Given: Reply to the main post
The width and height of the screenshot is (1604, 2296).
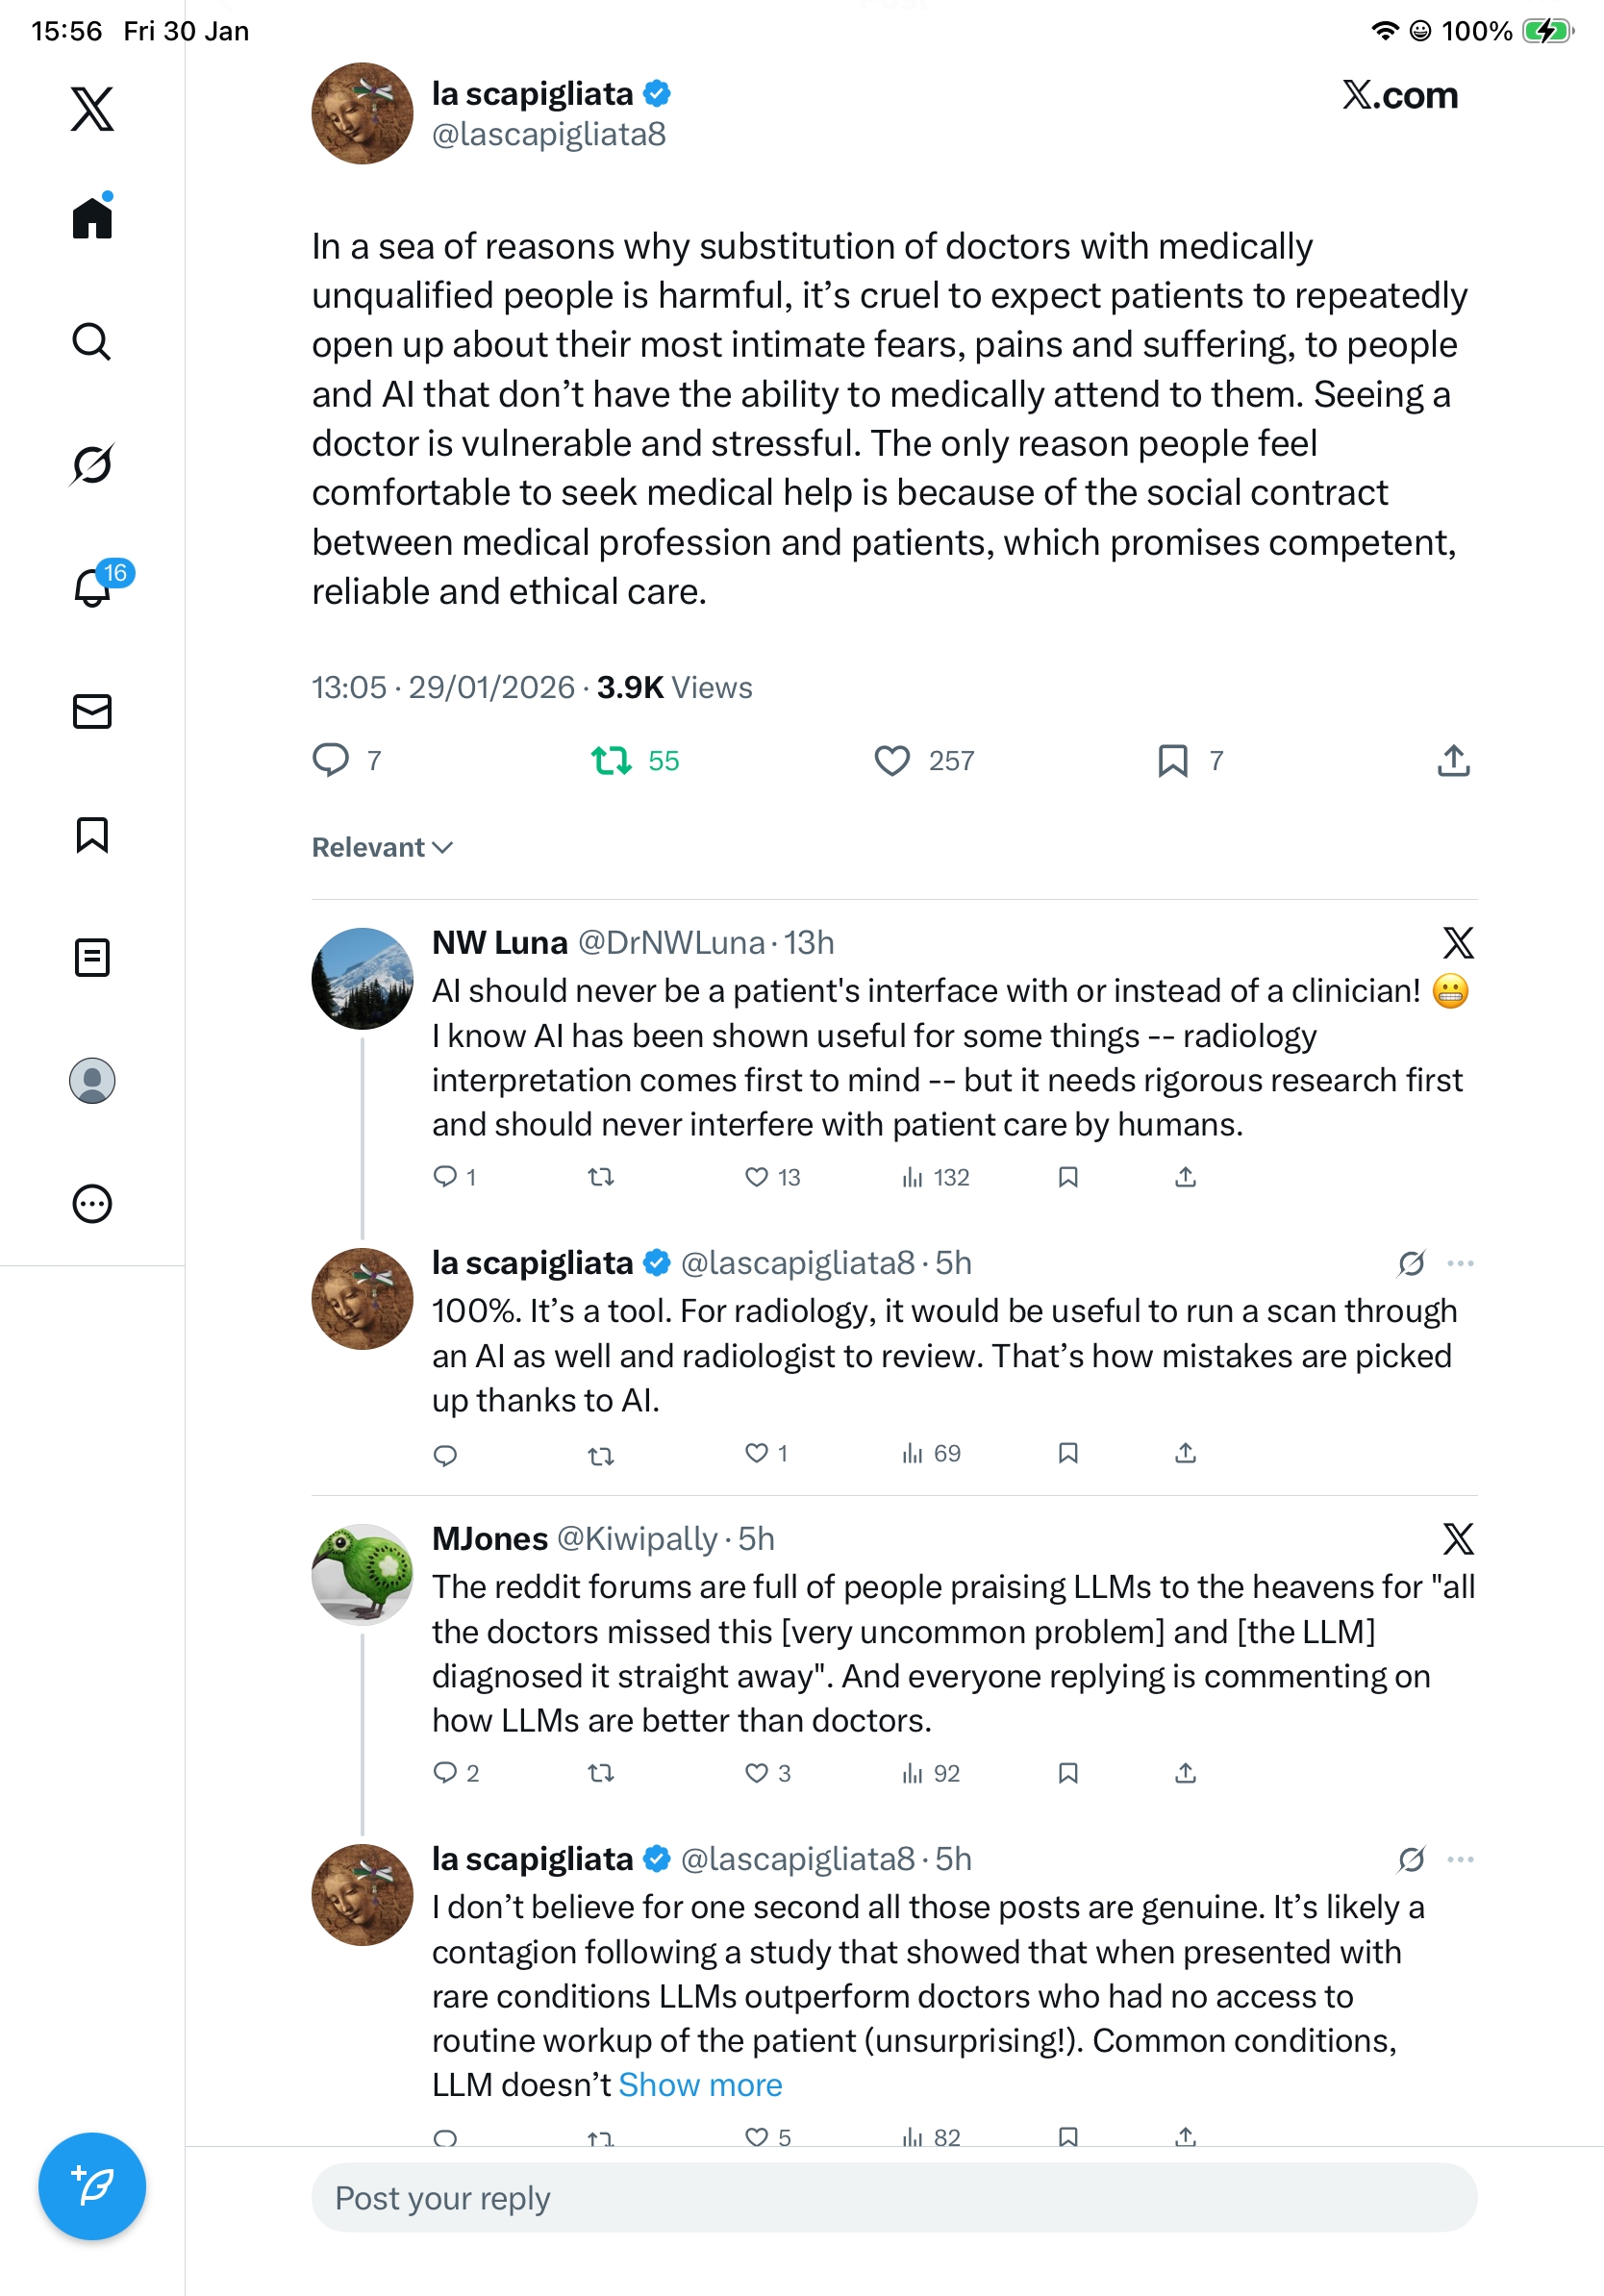Looking at the screenshot, I should (331, 761).
